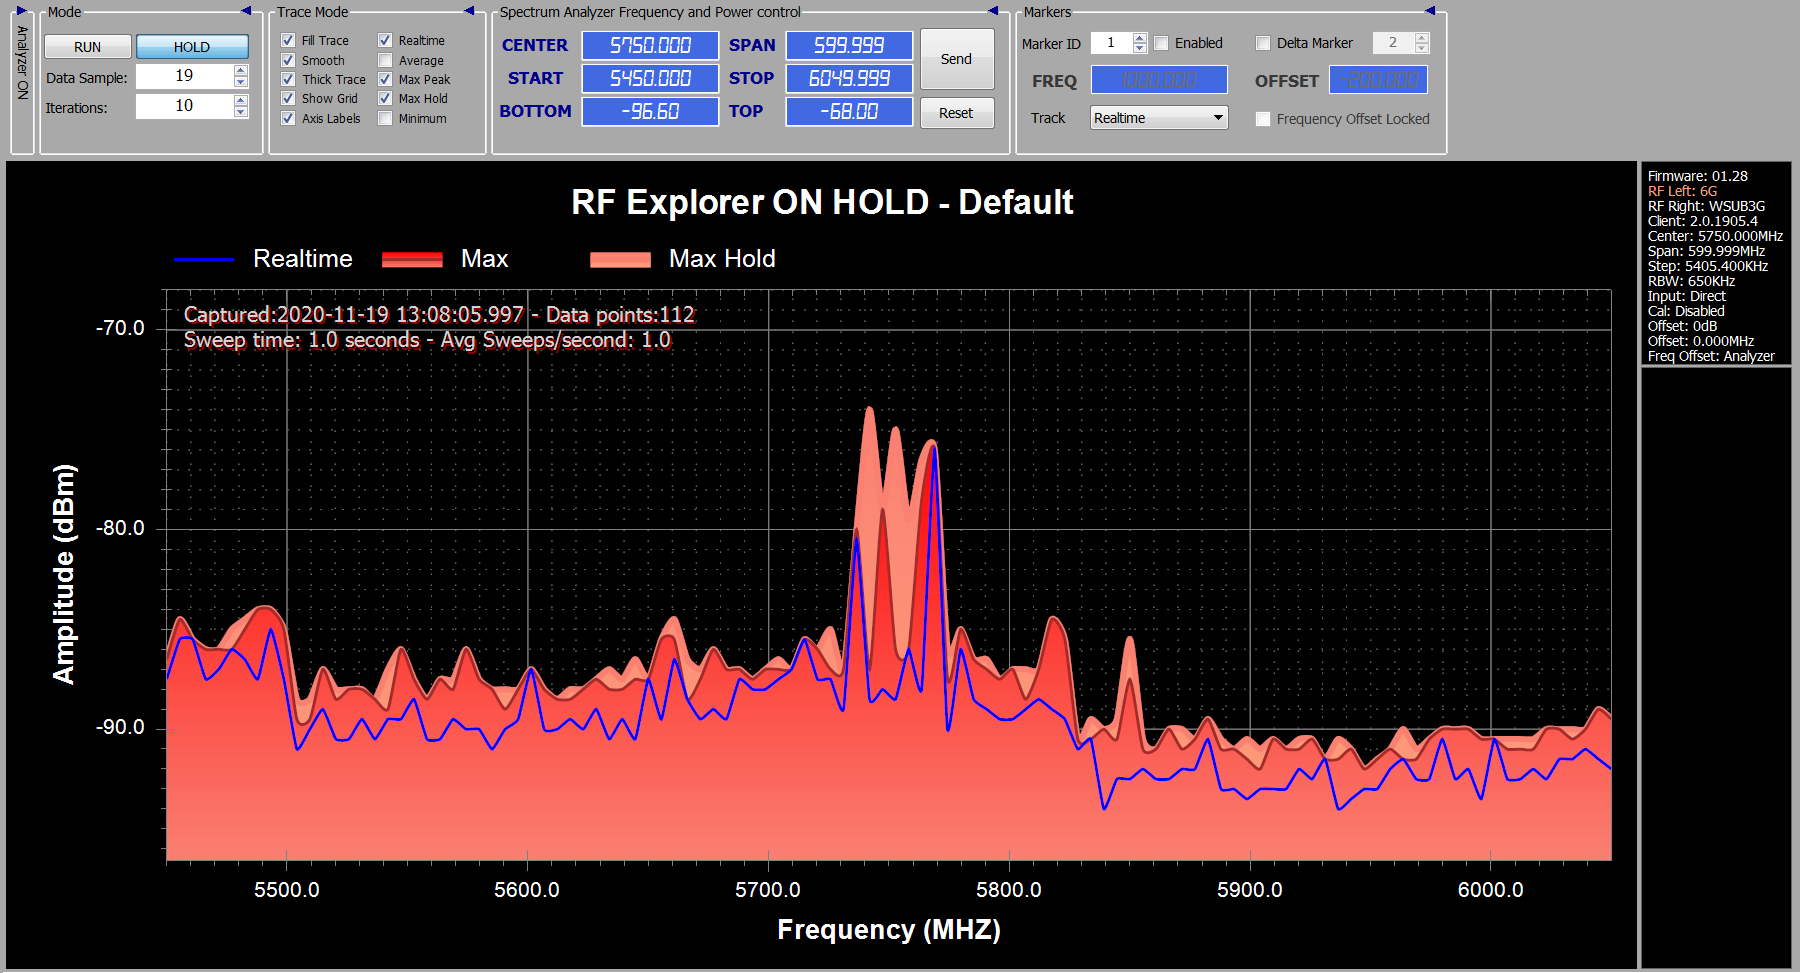Image resolution: width=1800 pixels, height=973 pixels.
Task: Increase Data Sample with up arrow
Action: tap(241, 70)
